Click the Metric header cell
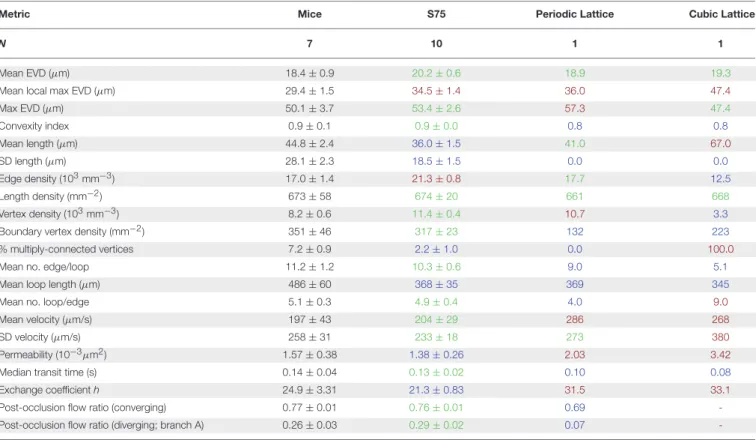756x440 pixels. 14,14
